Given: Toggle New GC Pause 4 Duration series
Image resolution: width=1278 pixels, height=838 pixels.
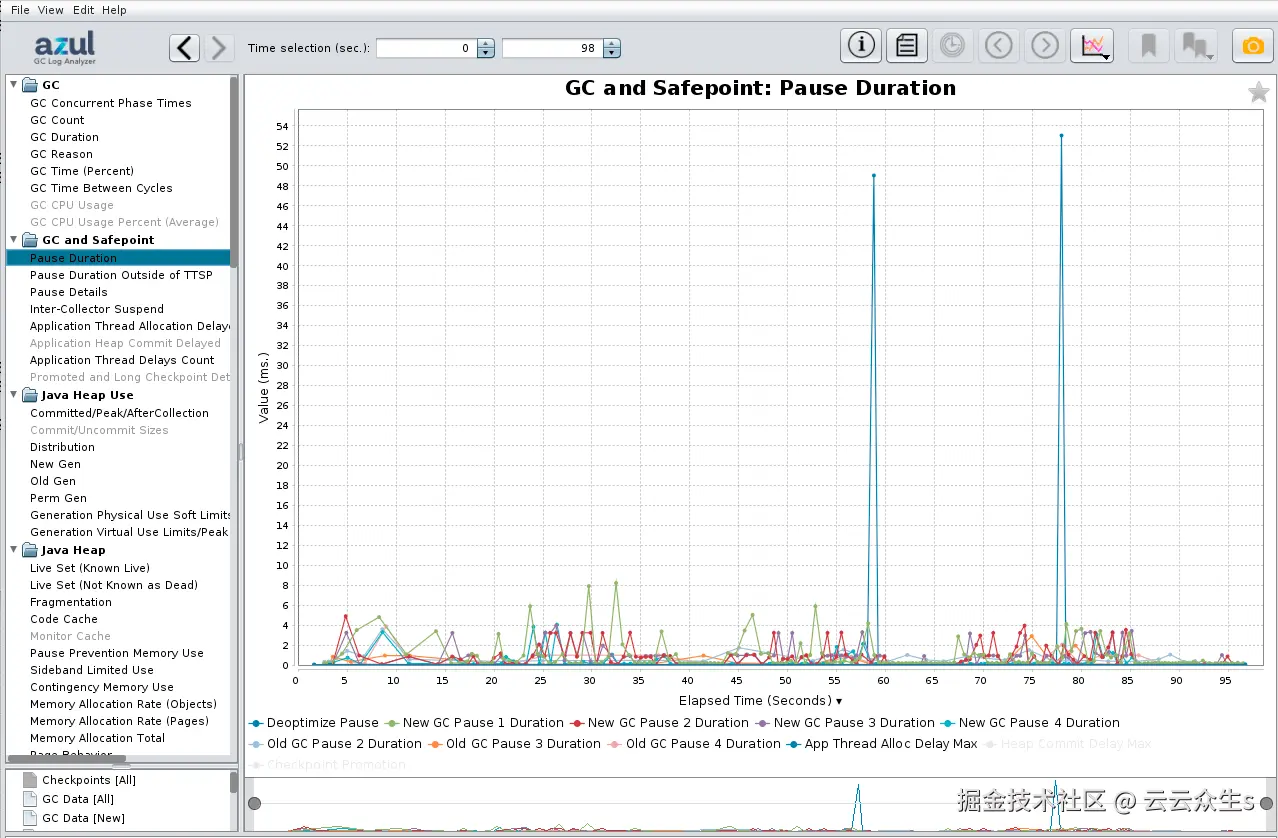Looking at the screenshot, I should coord(1030,723).
